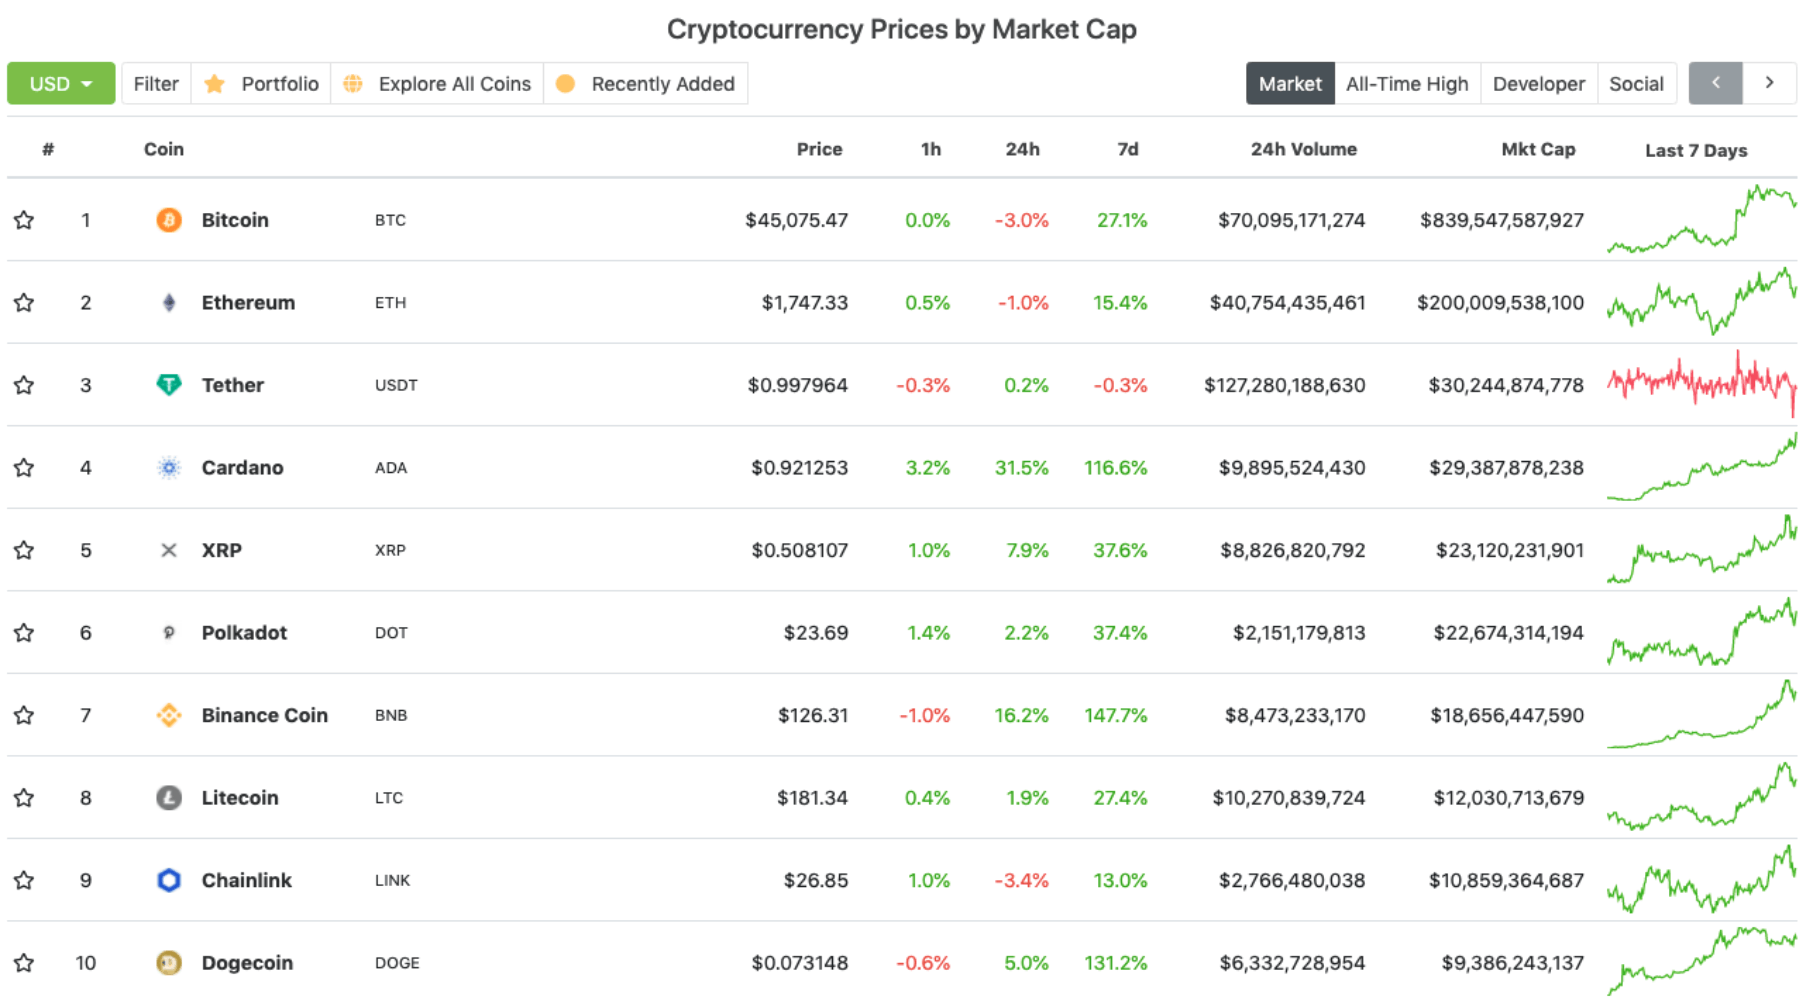Click the left chevron tab arrow
Screen dimensions: 1800x1000
[x=1715, y=84]
